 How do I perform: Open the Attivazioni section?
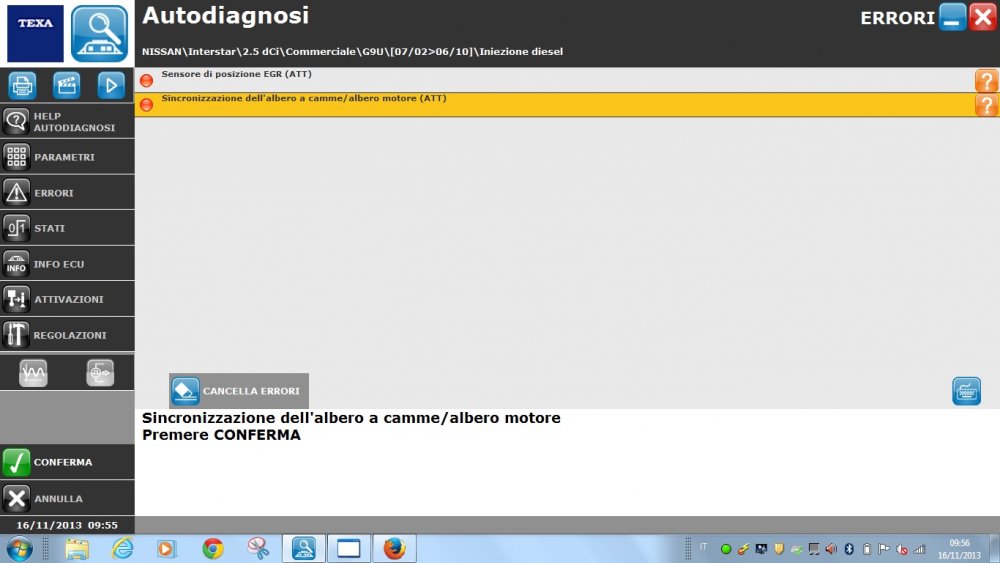pos(67,299)
